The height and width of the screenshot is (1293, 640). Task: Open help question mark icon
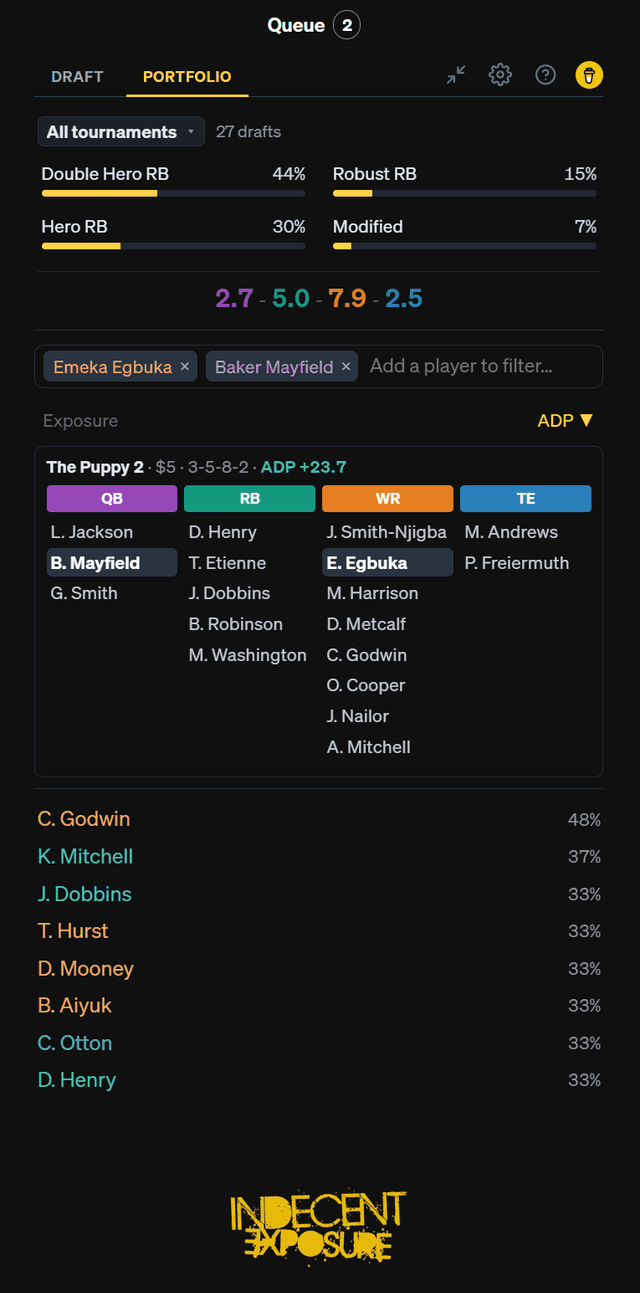(545, 75)
